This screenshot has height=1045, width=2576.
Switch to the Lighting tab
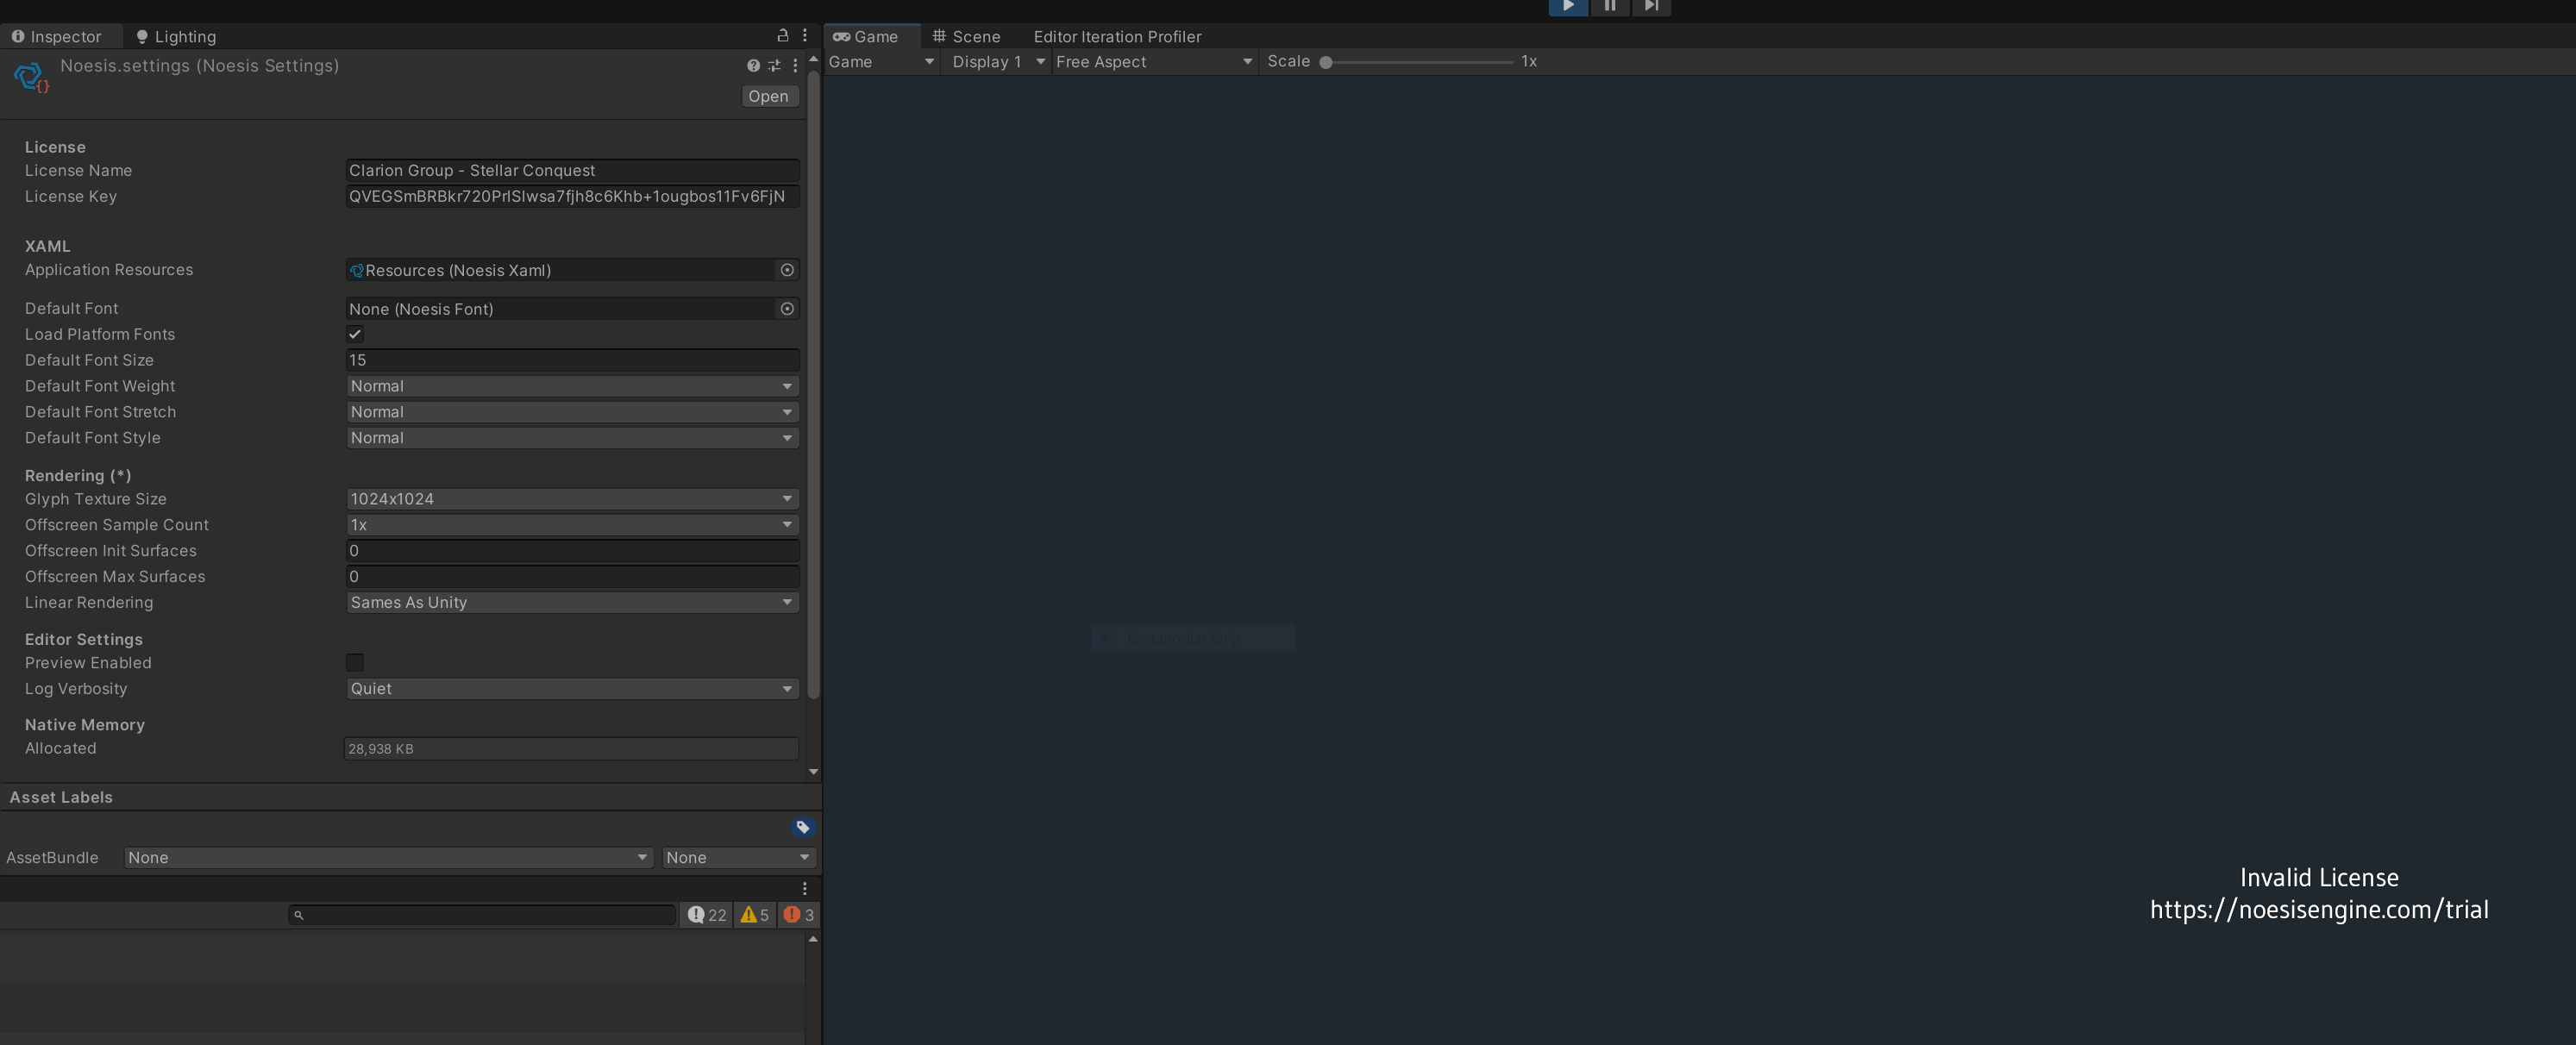point(176,37)
